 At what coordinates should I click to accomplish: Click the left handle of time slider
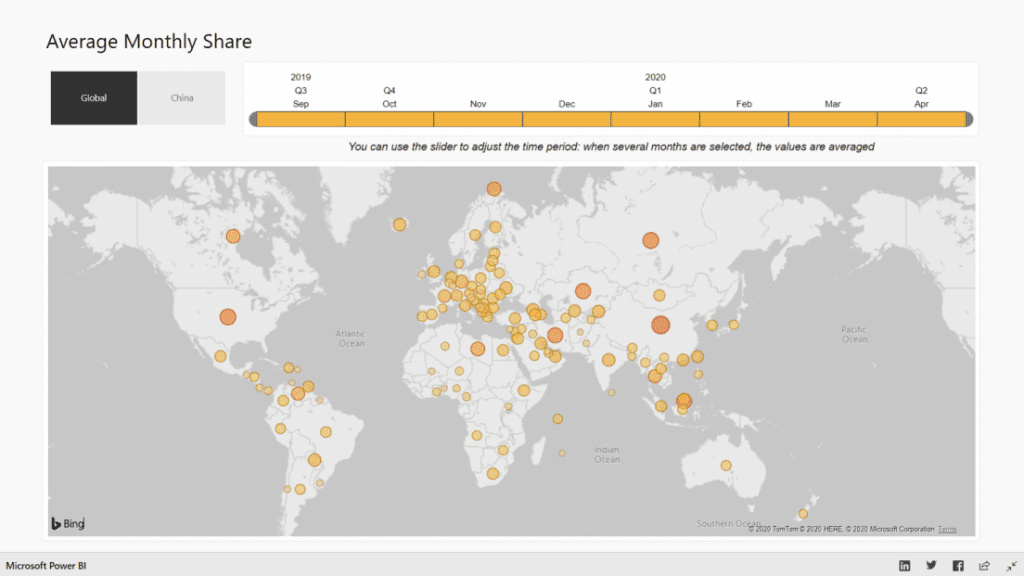[253, 119]
